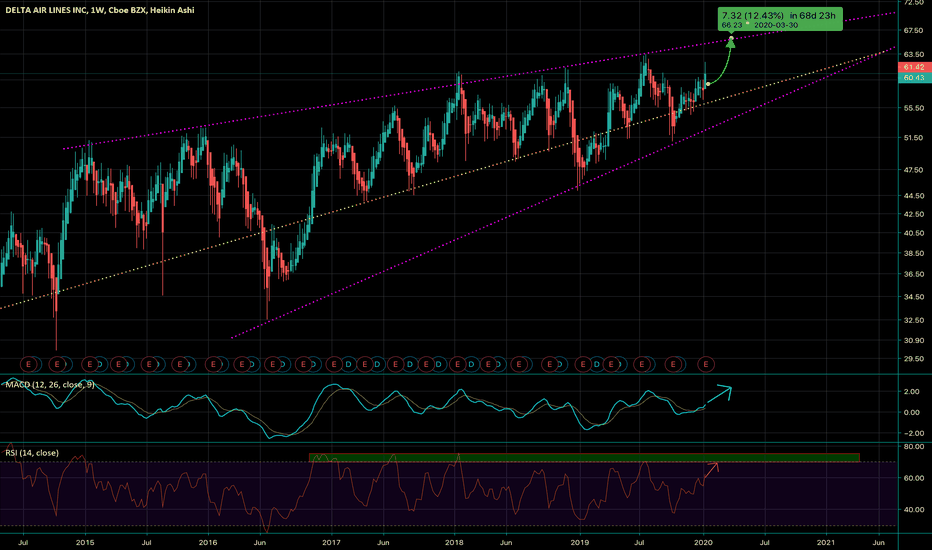Click the 42.50 price axis label
This screenshot has height=550, width=932.
pyautogui.click(x=914, y=214)
